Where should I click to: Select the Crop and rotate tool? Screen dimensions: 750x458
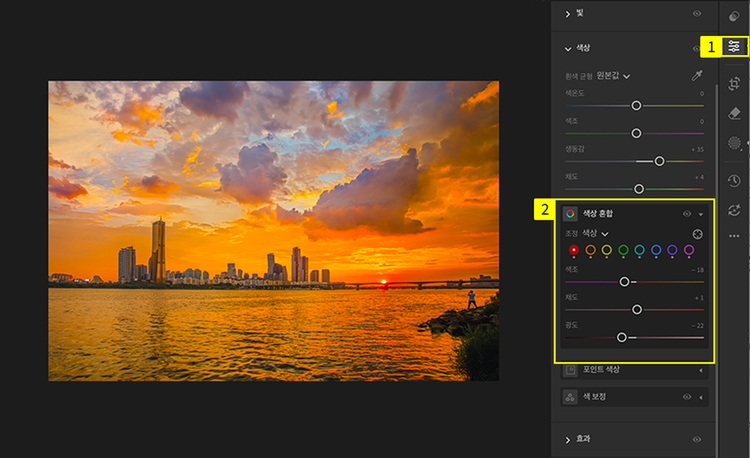734,84
